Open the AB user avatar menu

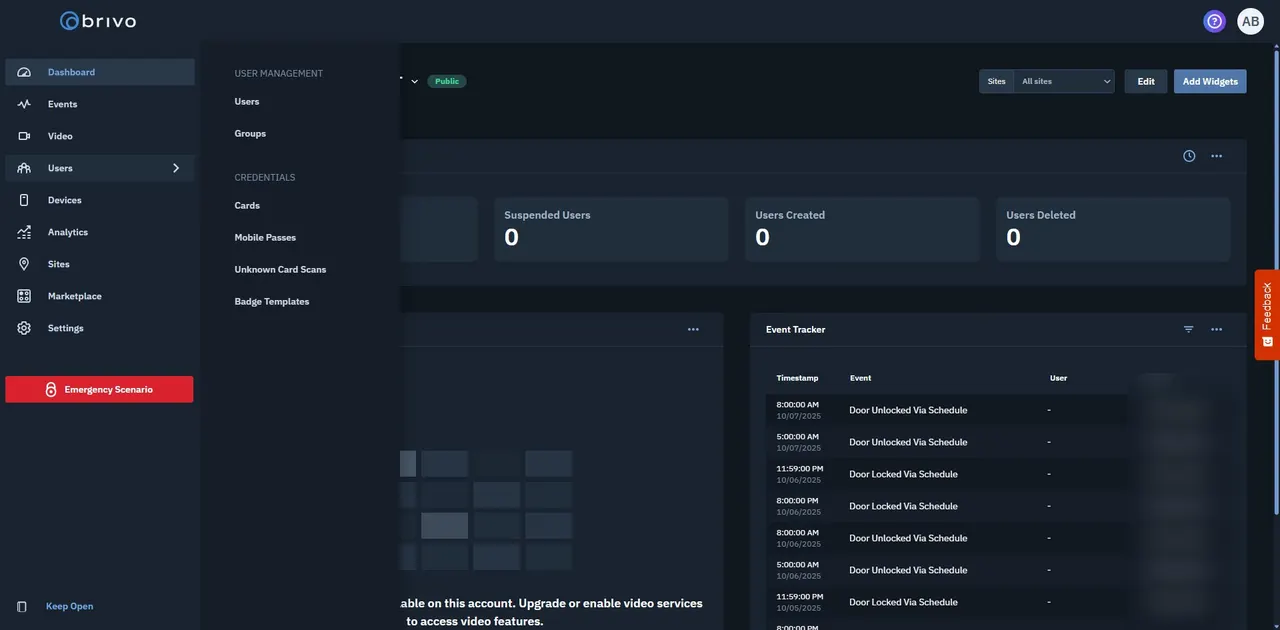pyautogui.click(x=1250, y=21)
